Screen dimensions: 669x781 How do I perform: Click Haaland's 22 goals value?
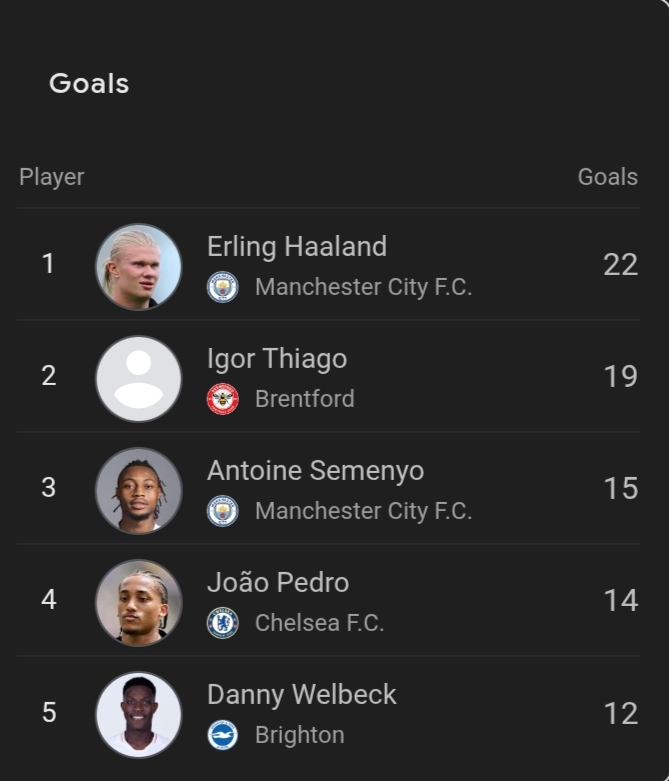point(620,265)
